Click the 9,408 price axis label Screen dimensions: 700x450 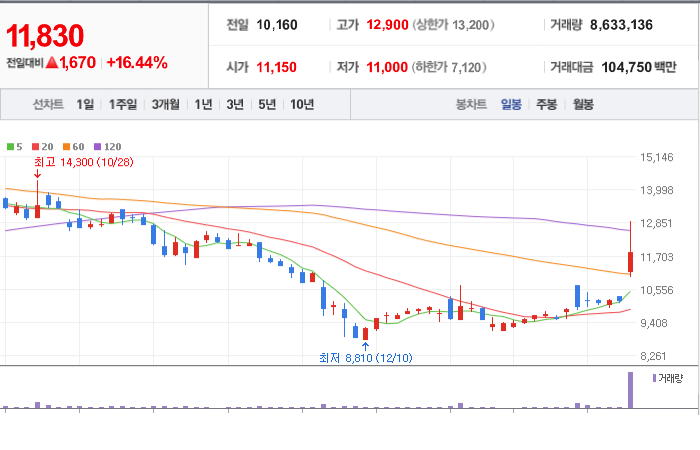click(x=654, y=323)
